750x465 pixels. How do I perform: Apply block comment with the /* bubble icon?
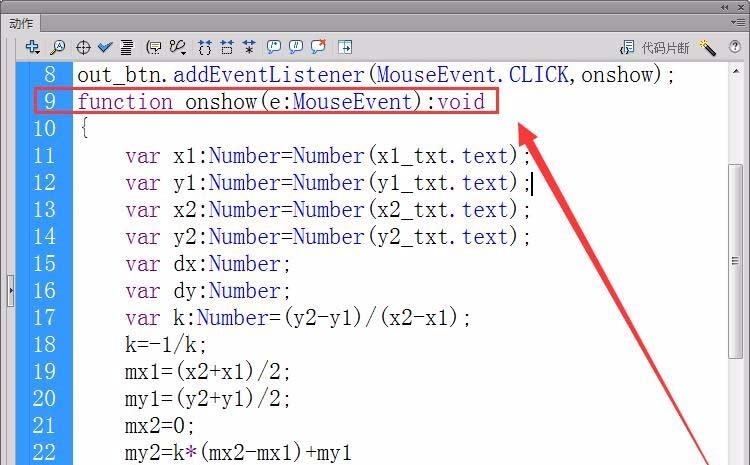(x=274, y=46)
